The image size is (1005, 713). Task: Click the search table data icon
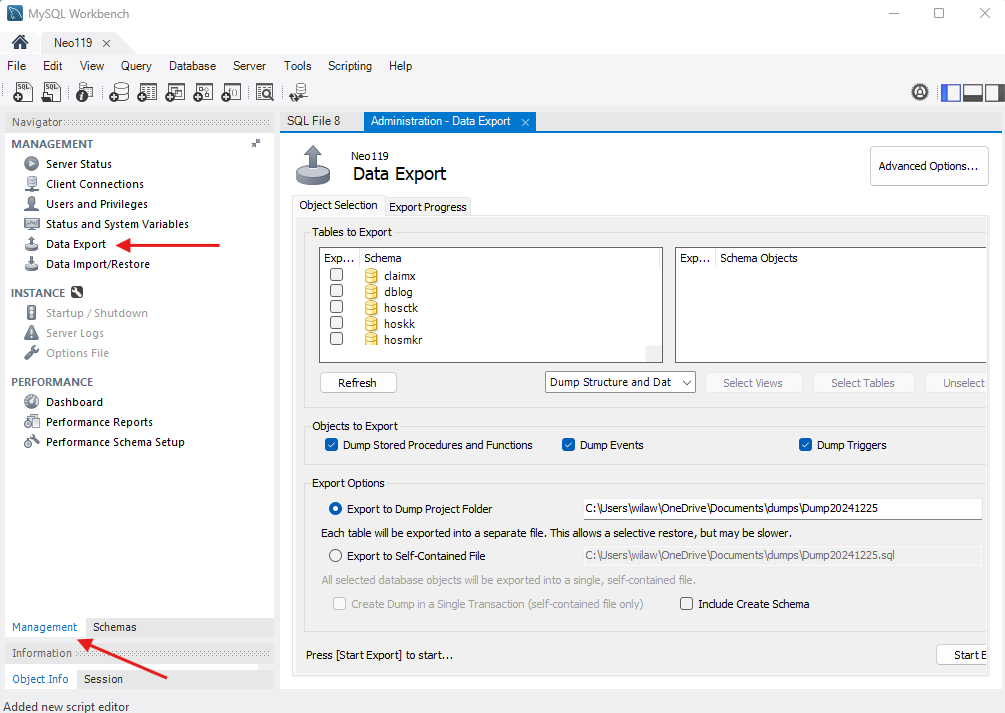coord(264,93)
